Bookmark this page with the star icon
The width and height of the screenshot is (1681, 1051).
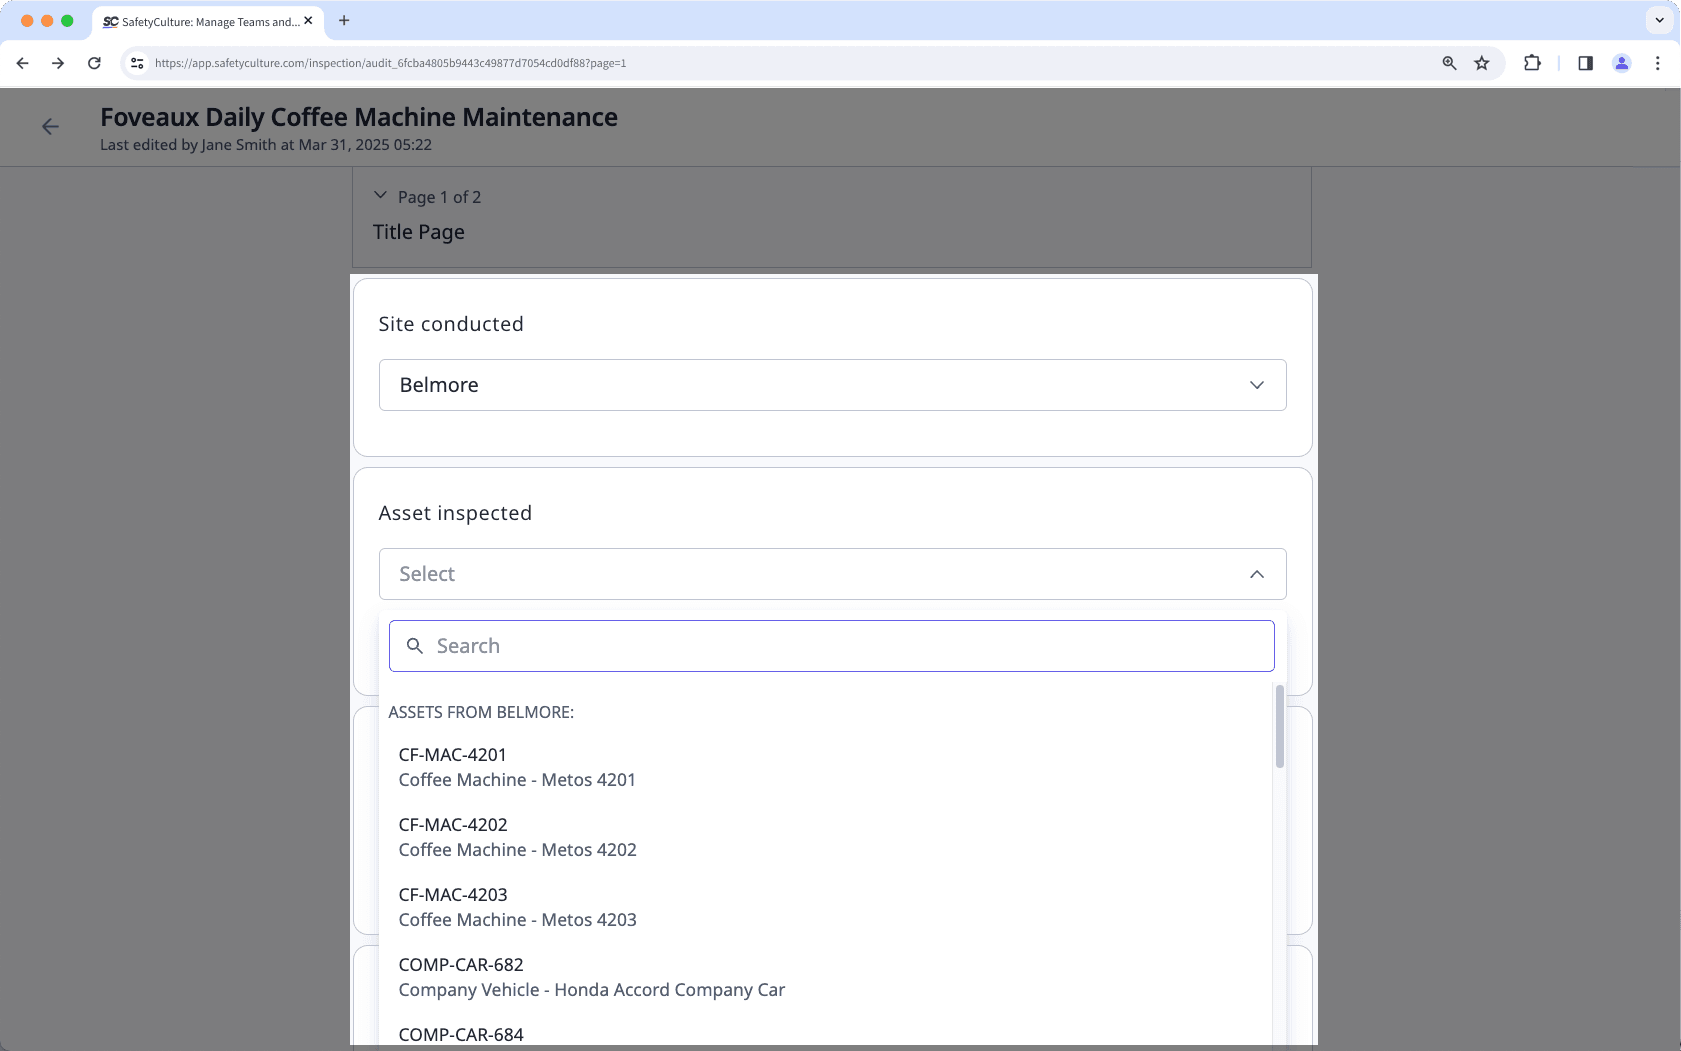click(1481, 62)
